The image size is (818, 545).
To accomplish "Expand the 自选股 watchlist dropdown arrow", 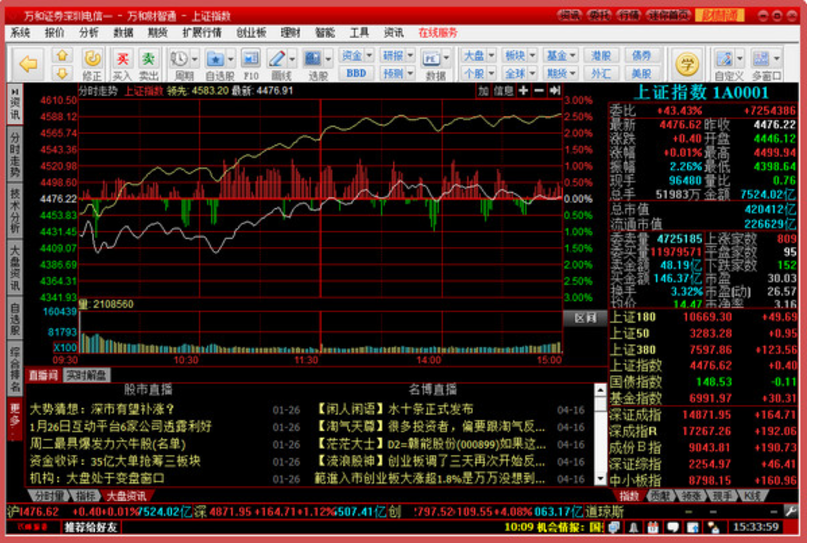I will pyautogui.click(x=229, y=59).
